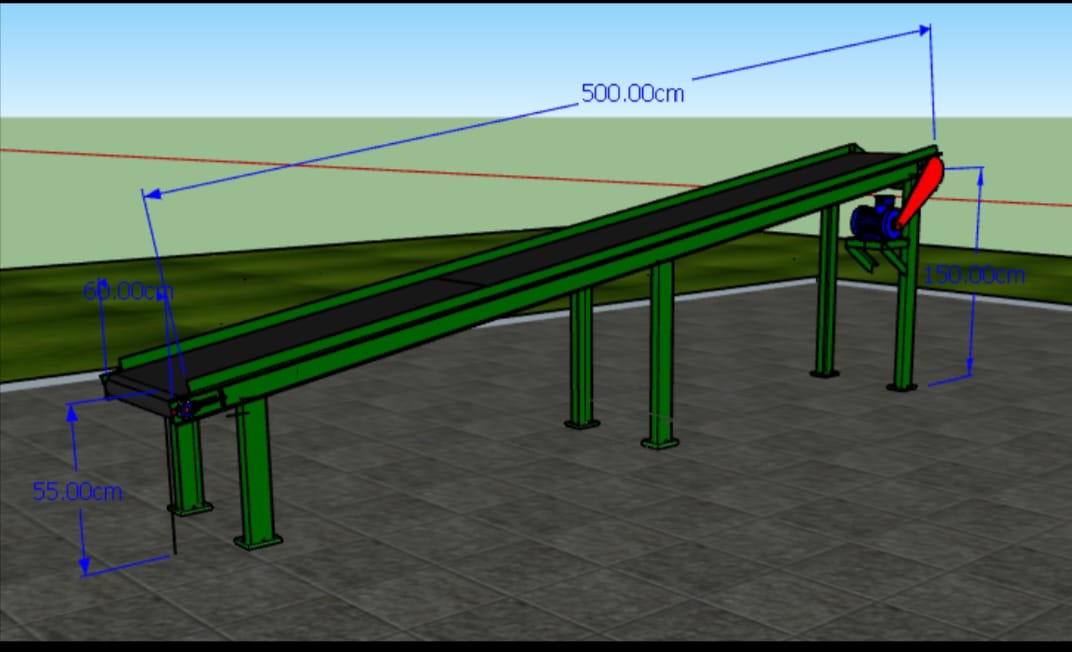Select the tail roller at the conveyor's low end

coord(183,409)
